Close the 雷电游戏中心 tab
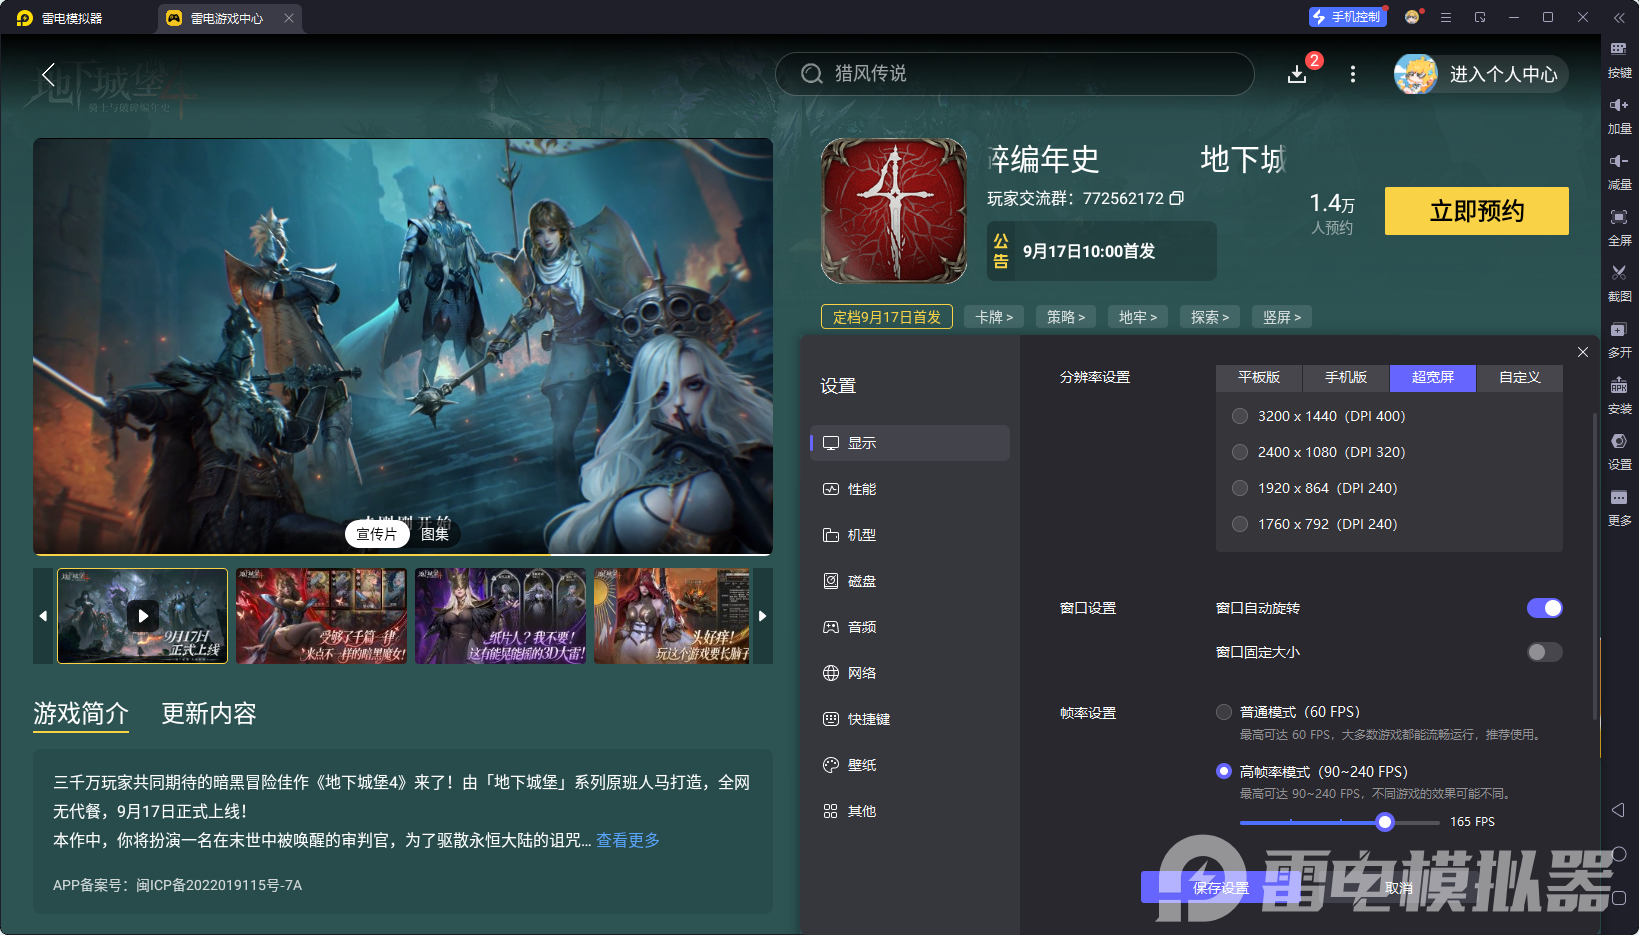The image size is (1639, 935). [289, 18]
